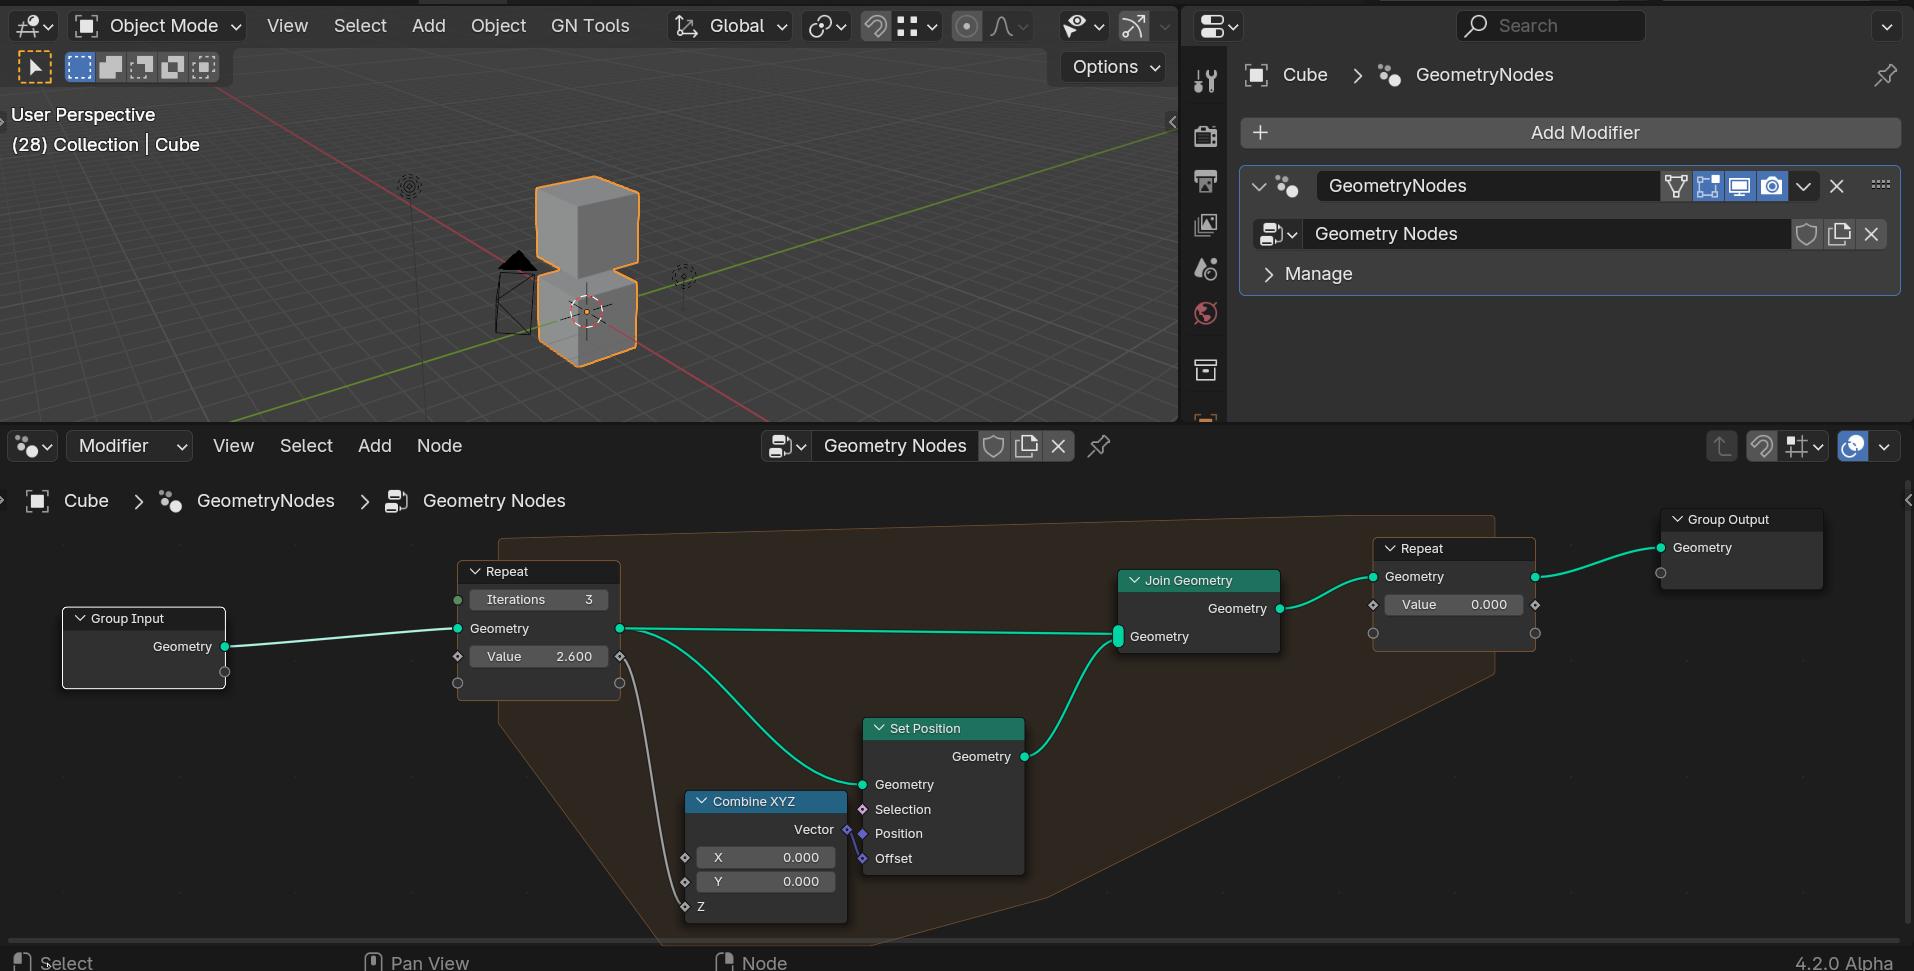This screenshot has width=1914, height=971.
Task: Grab the modifier panel drag handle
Action: pos(1880,185)
